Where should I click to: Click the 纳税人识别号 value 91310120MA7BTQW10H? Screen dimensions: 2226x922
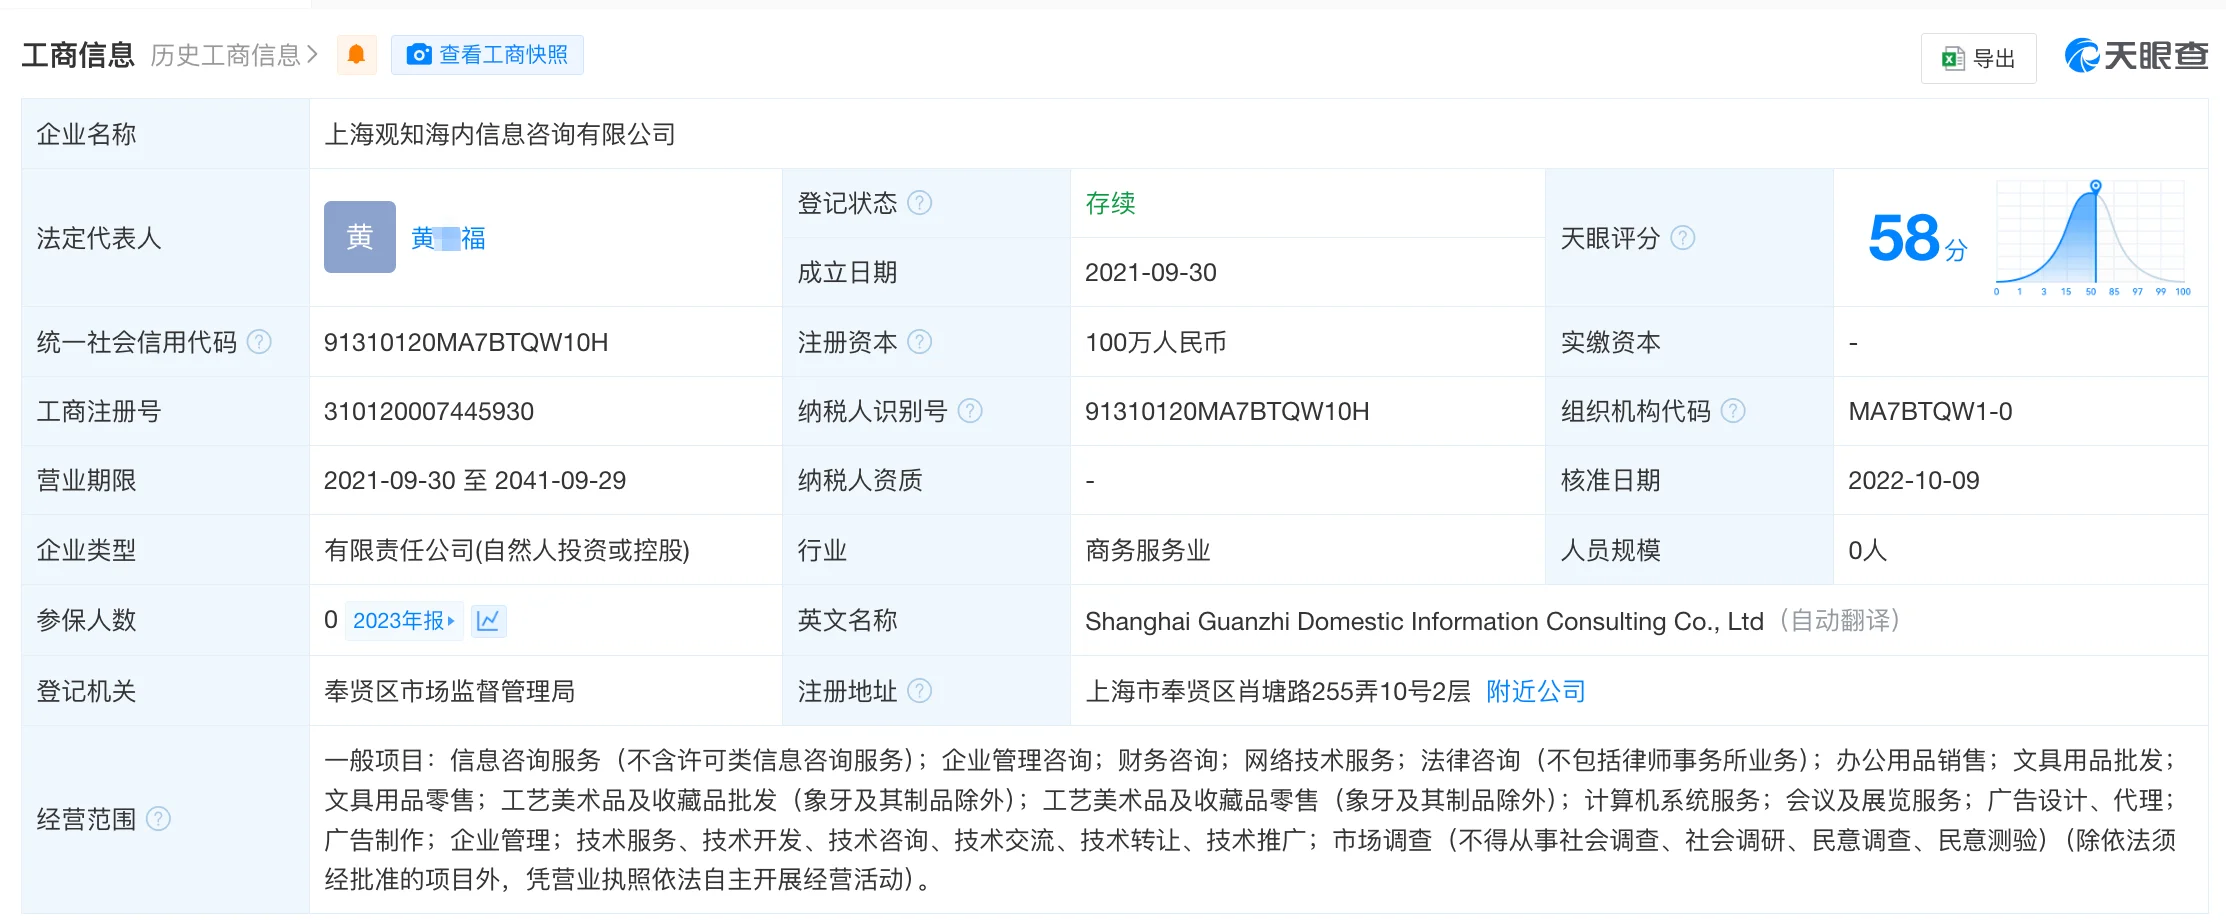coord(1227,411)
